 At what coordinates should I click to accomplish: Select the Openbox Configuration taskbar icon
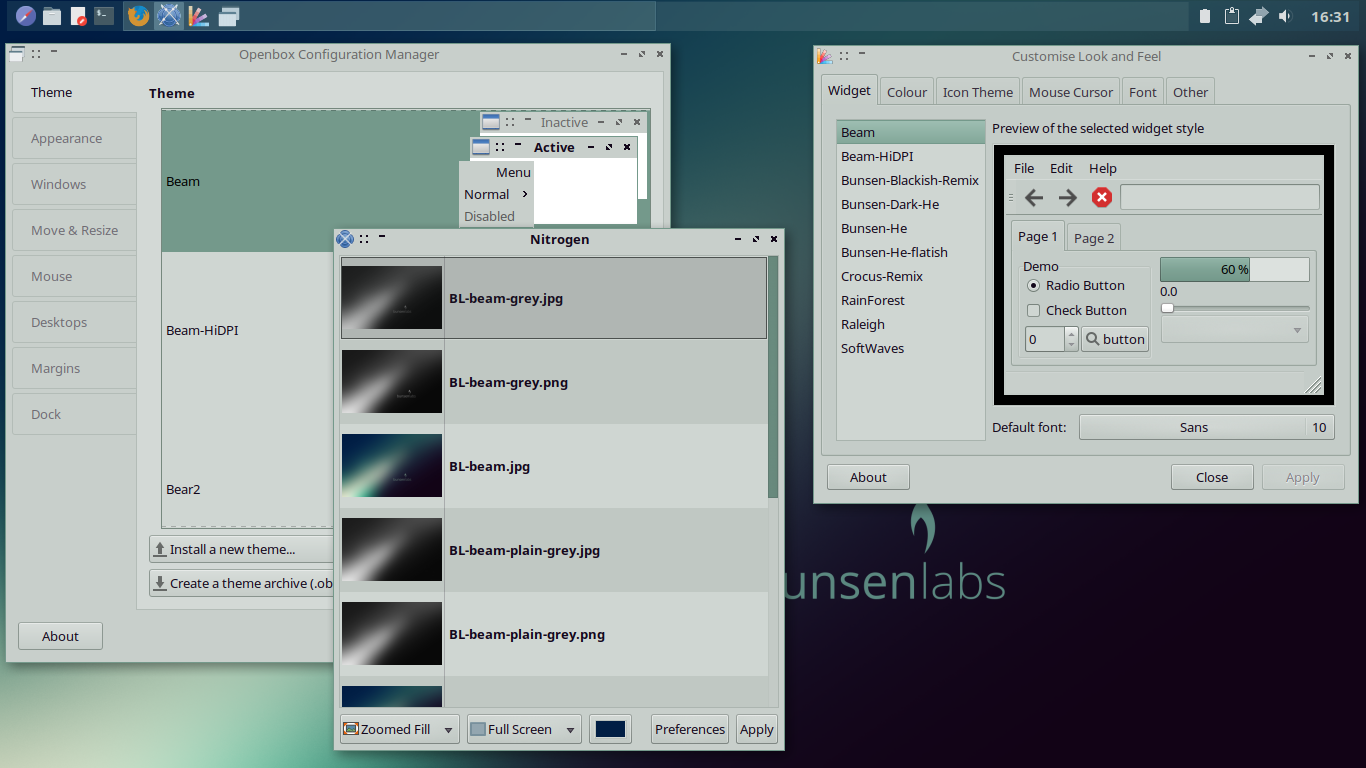click(229, 16)
